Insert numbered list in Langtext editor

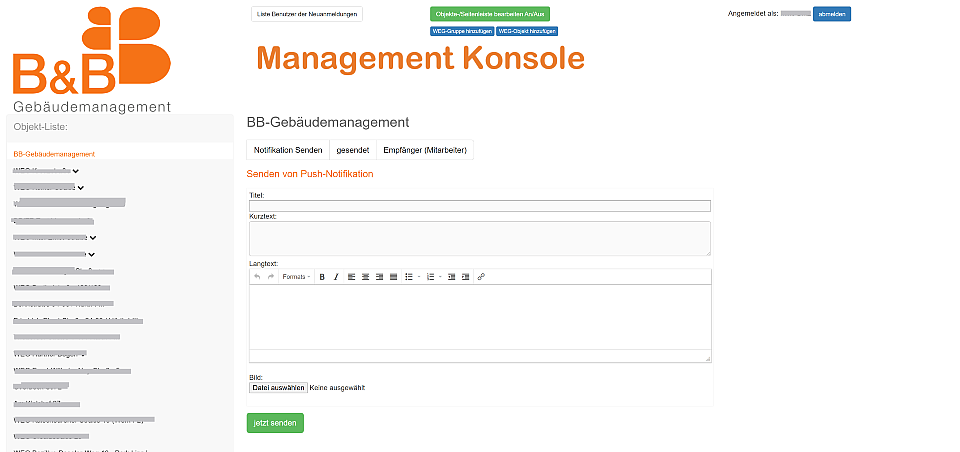point(430,276)
